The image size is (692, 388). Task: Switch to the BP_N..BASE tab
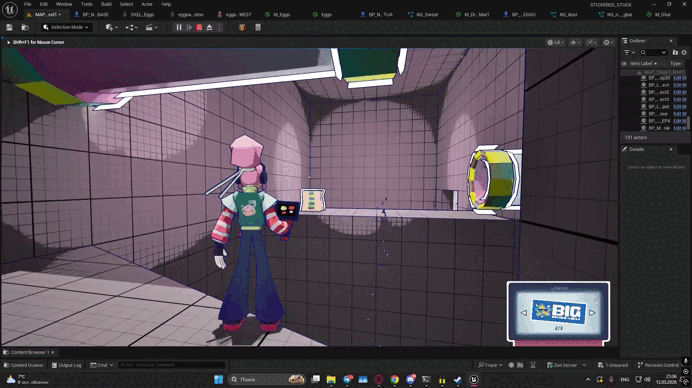(x=91, y=15)
